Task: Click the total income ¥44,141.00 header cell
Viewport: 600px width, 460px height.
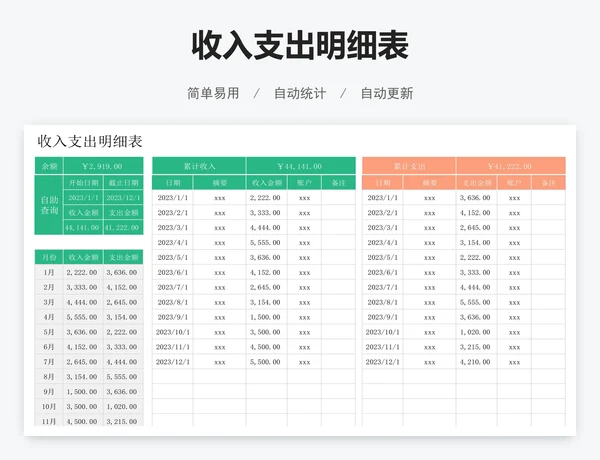Action: click(300, 166)
